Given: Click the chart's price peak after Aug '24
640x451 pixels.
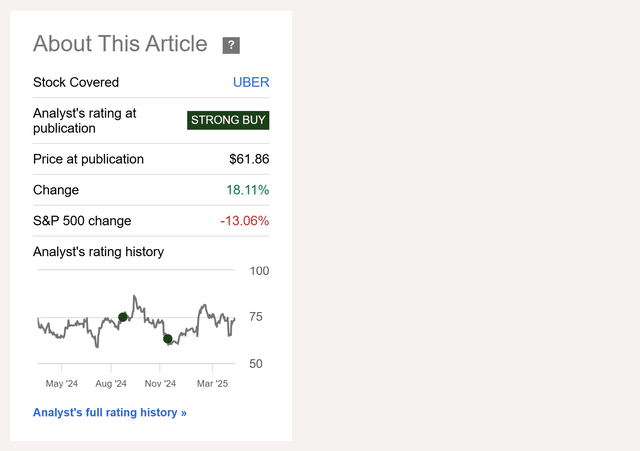Looking at the screenshot, I should (134, 297).
